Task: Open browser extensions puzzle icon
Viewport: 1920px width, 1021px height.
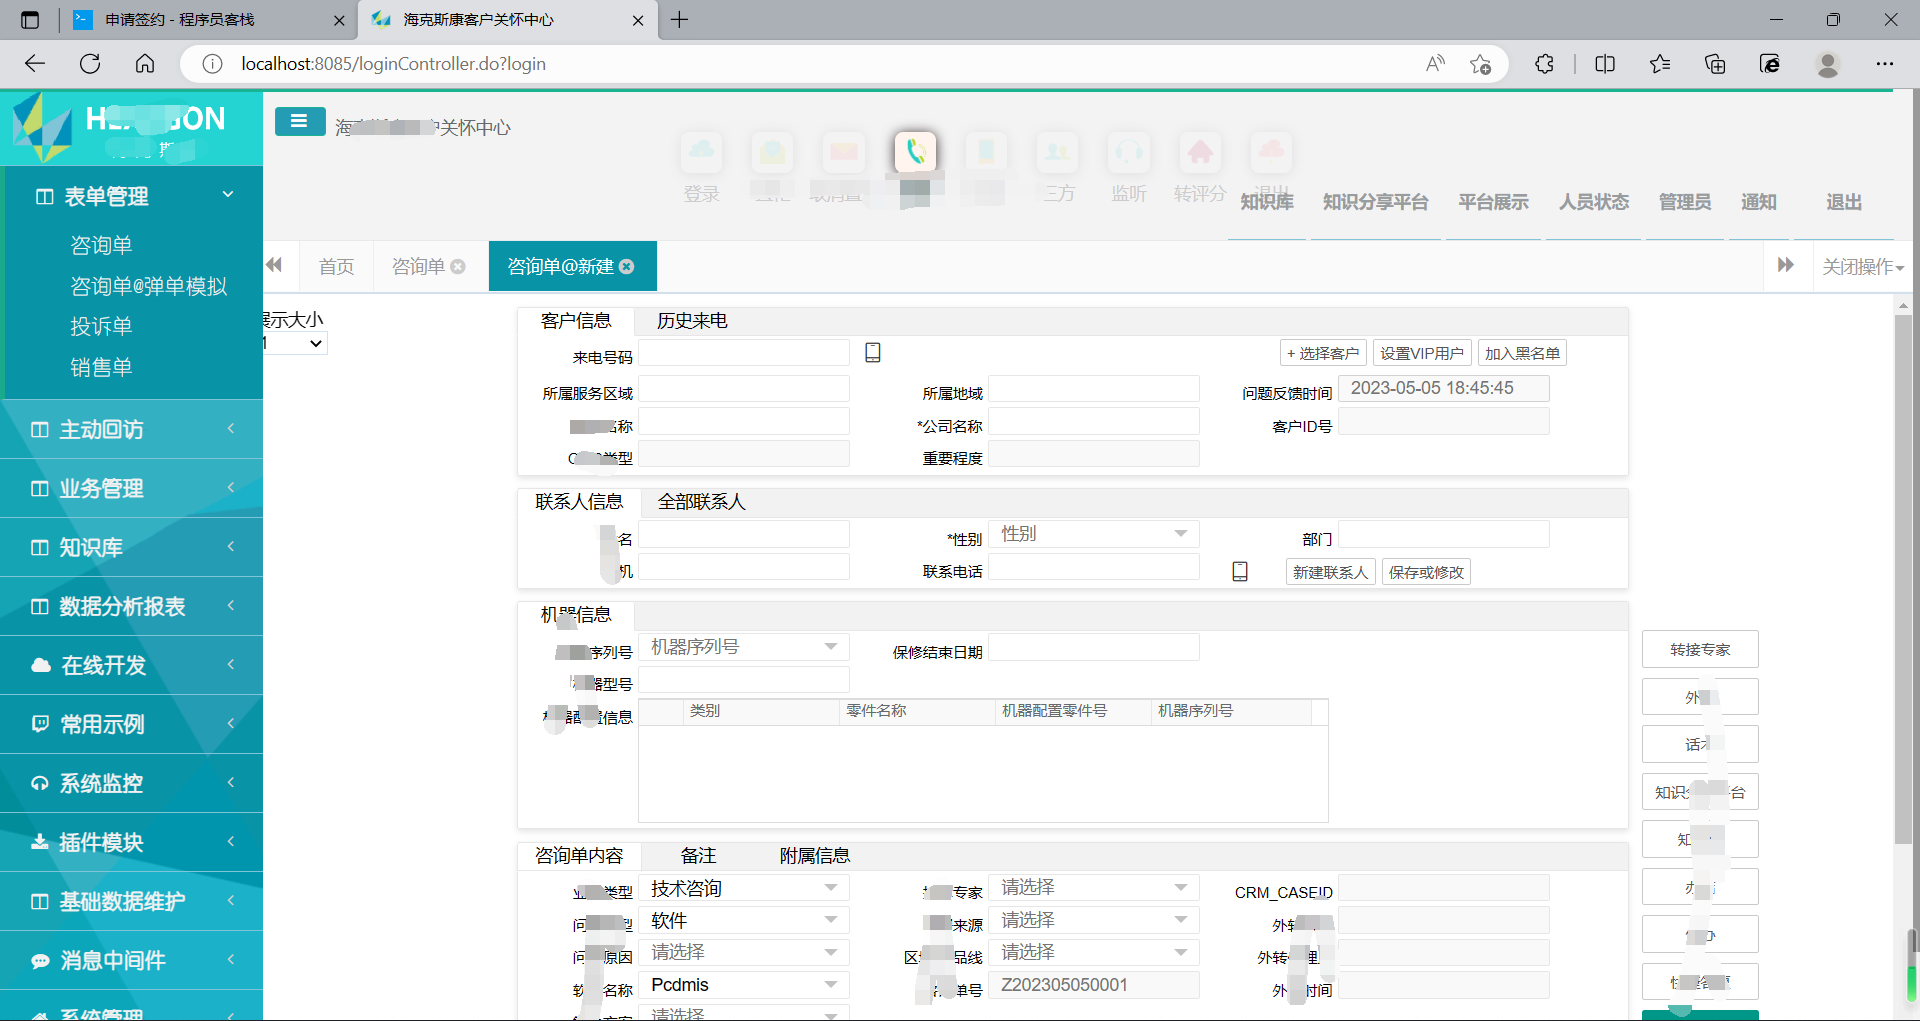Action: (x=1544, y=64)
